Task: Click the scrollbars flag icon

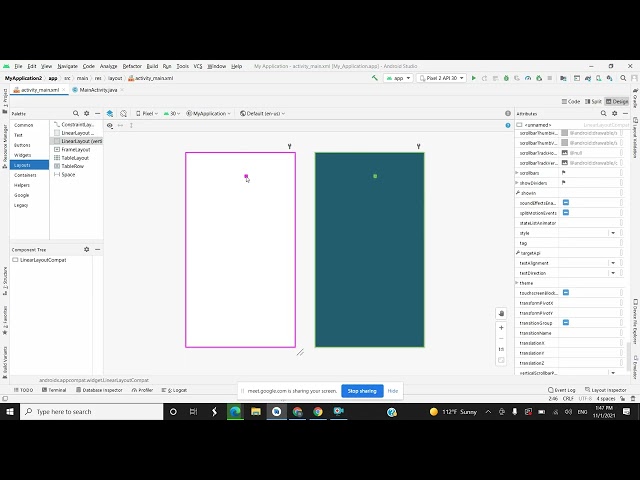Action: [x=564, y=173]
